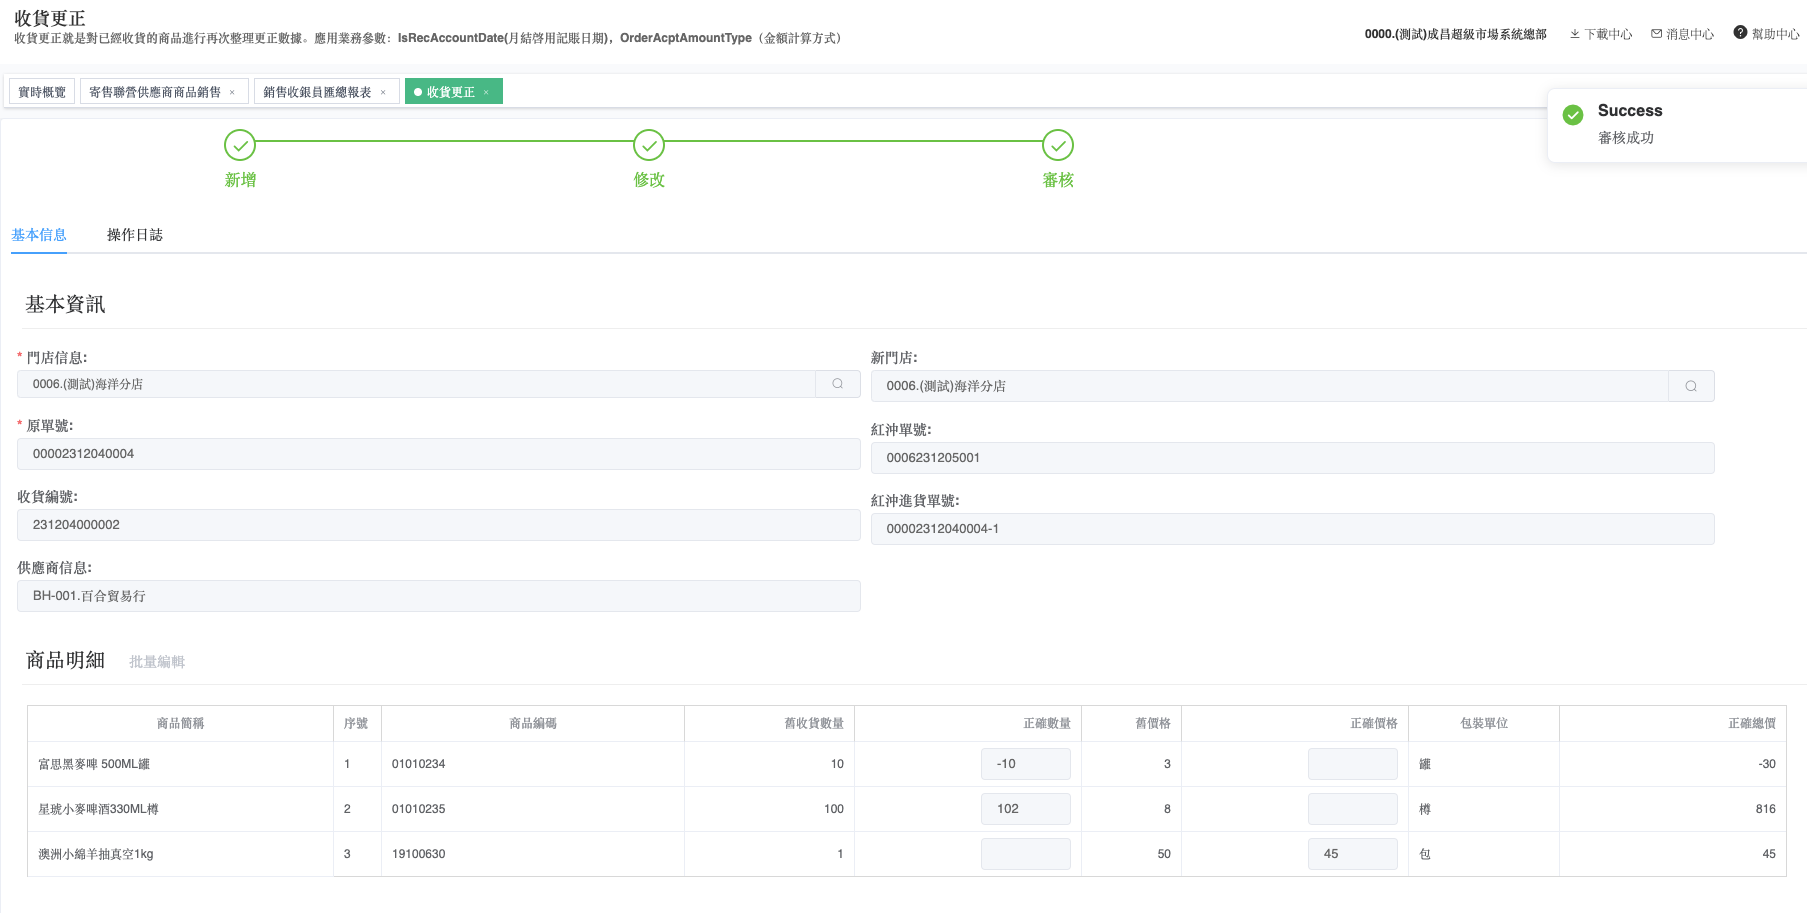The width and height of the screenshot is (1807, 913).
Task: Click the Success notification popup
Action: [1676, 124]
